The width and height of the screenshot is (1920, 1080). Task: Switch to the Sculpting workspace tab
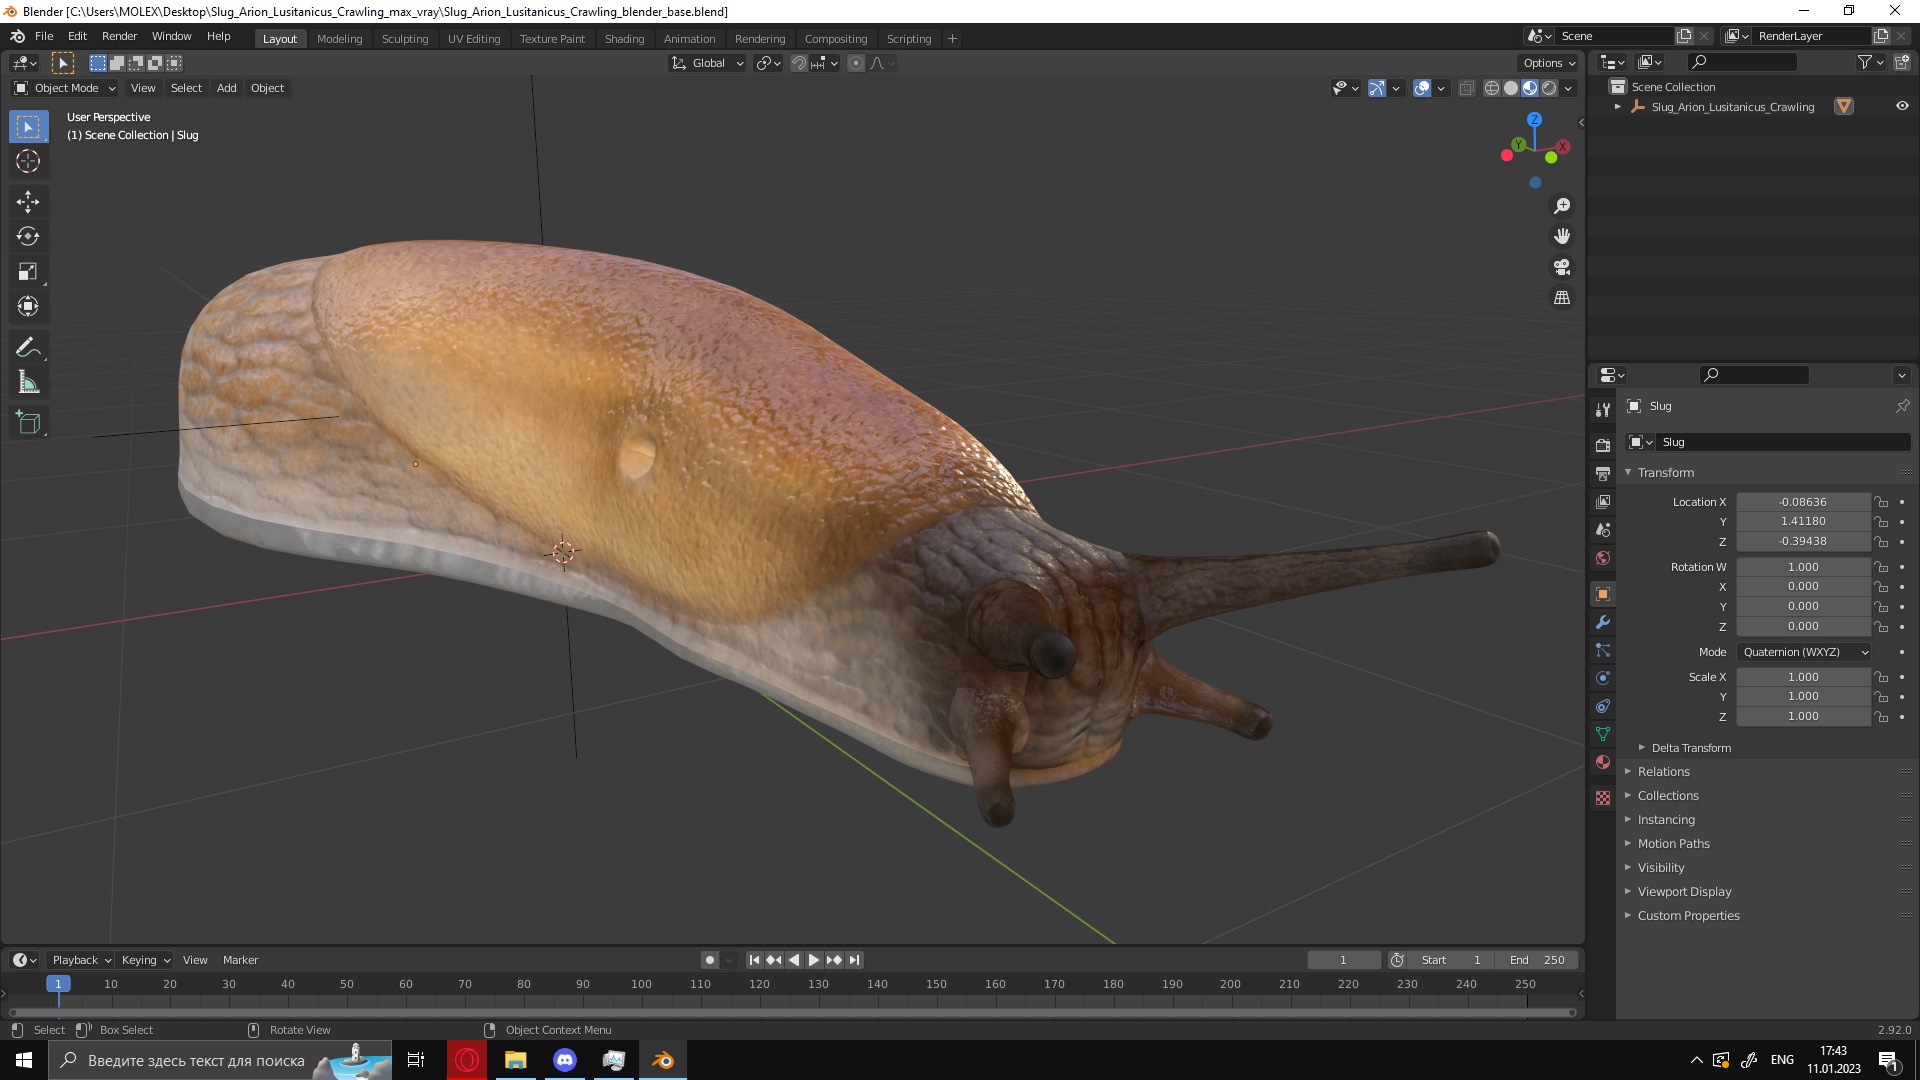tap(405, 39)
